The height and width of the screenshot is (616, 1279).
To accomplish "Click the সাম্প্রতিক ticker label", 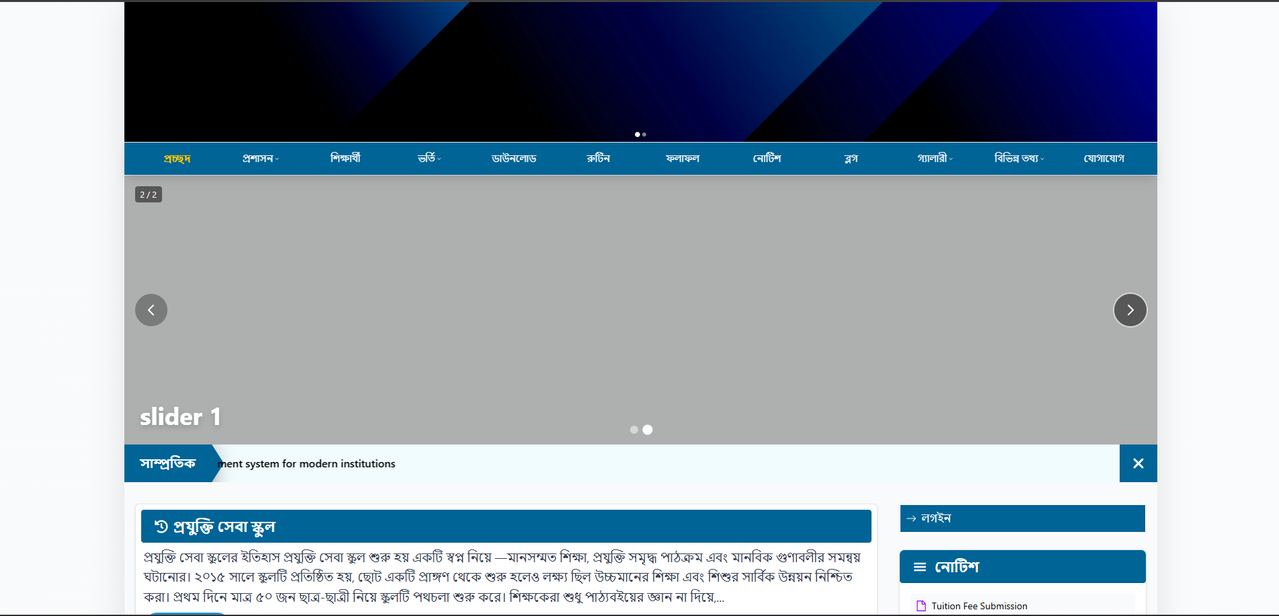I will (x=168, y=463).
